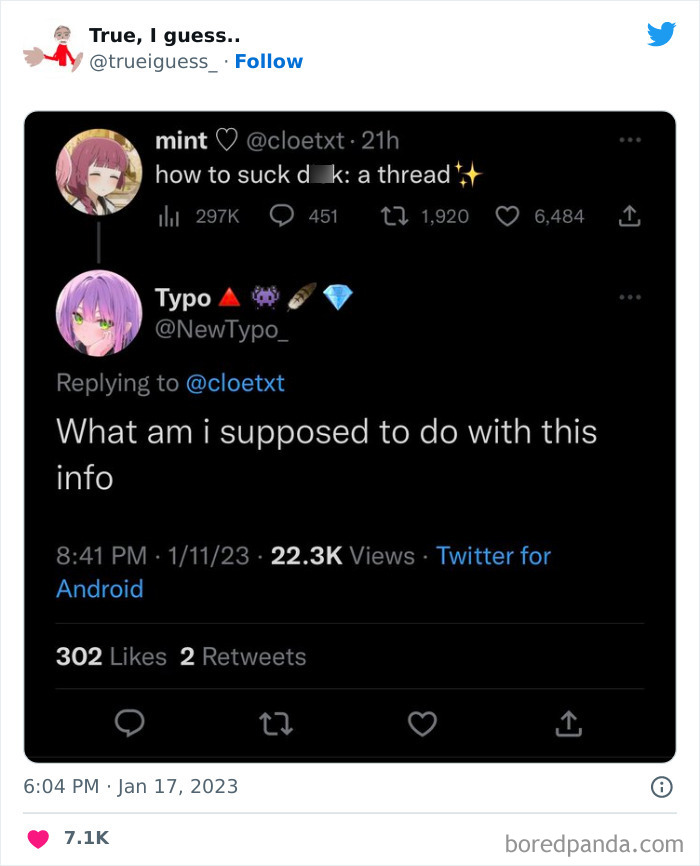Click the Twitter for Android link
Image resolution: width=700 pixels, height=866 pixels.
493,556
